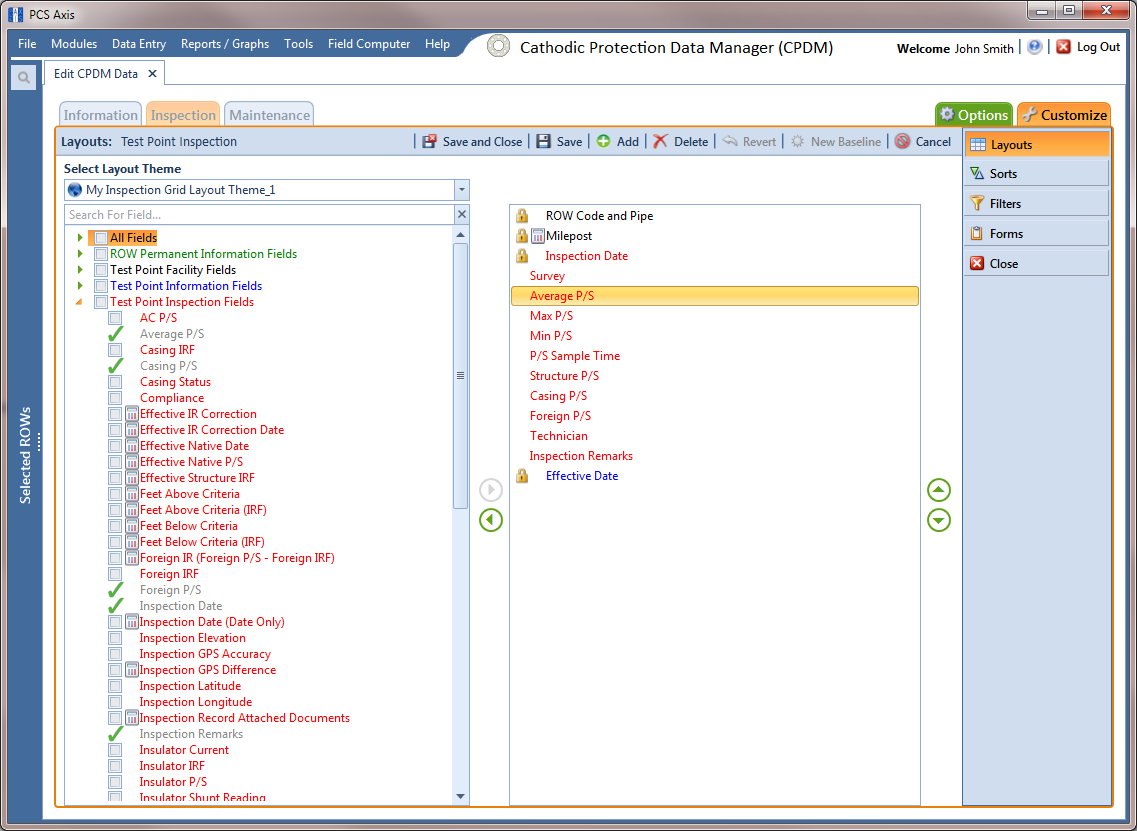Switch to the Information tab
The image size is (1137, 831).
pos(100,115)
